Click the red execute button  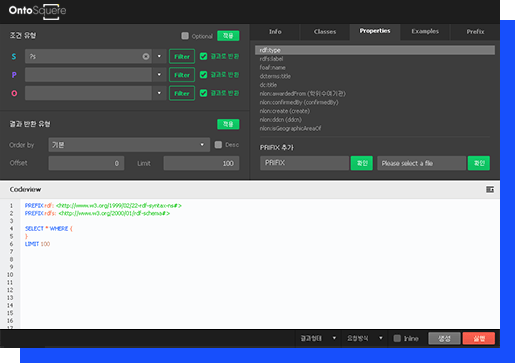coord(479,338)
